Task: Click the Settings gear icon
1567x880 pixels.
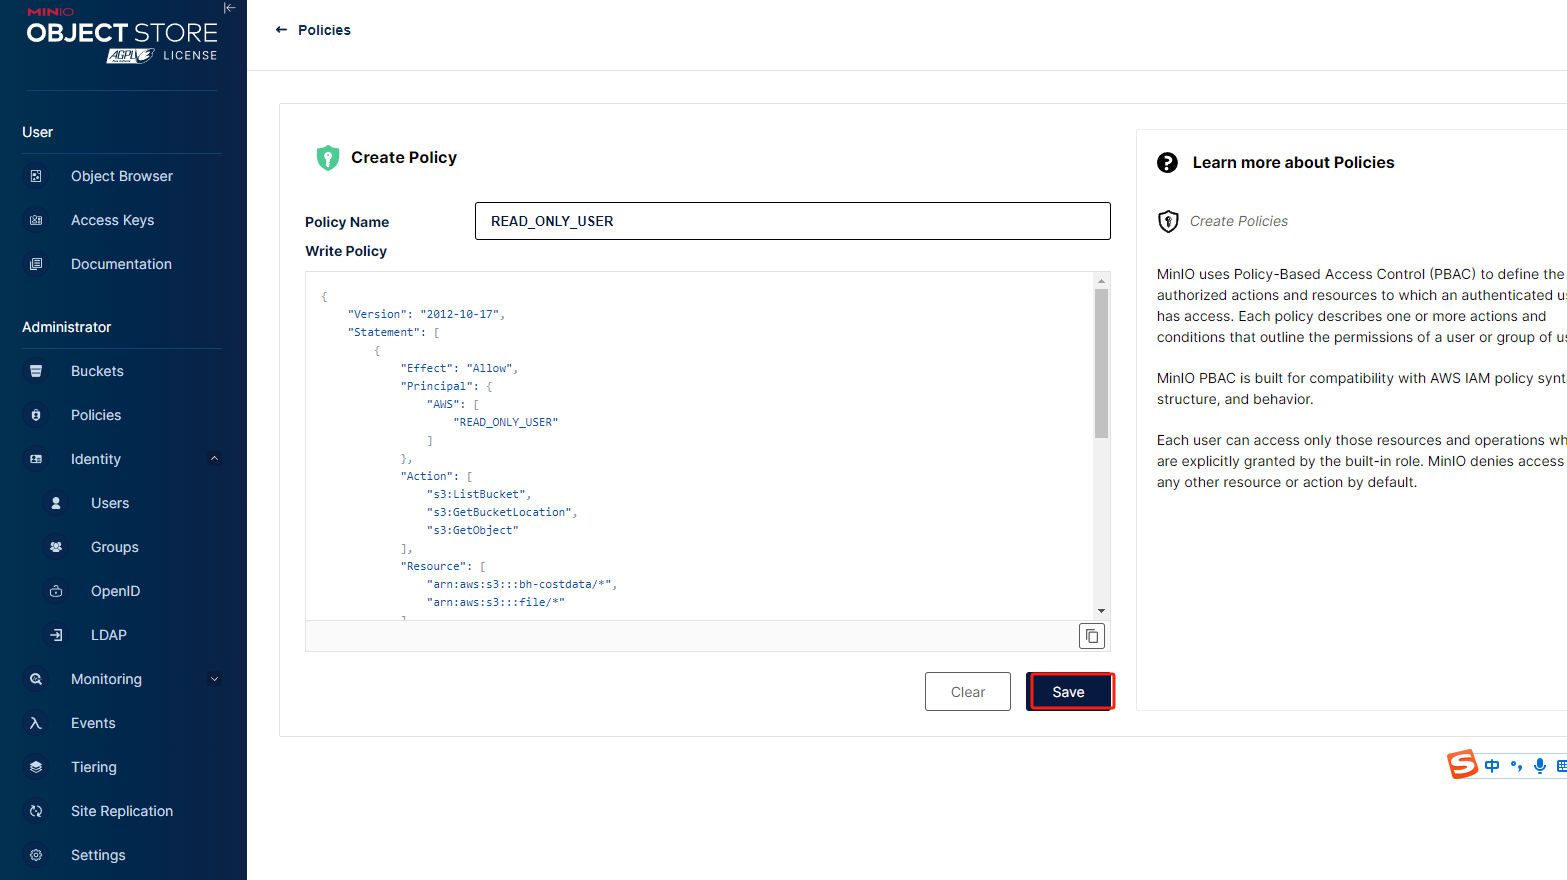Action: pyautogui.click(x=36, y=855)
